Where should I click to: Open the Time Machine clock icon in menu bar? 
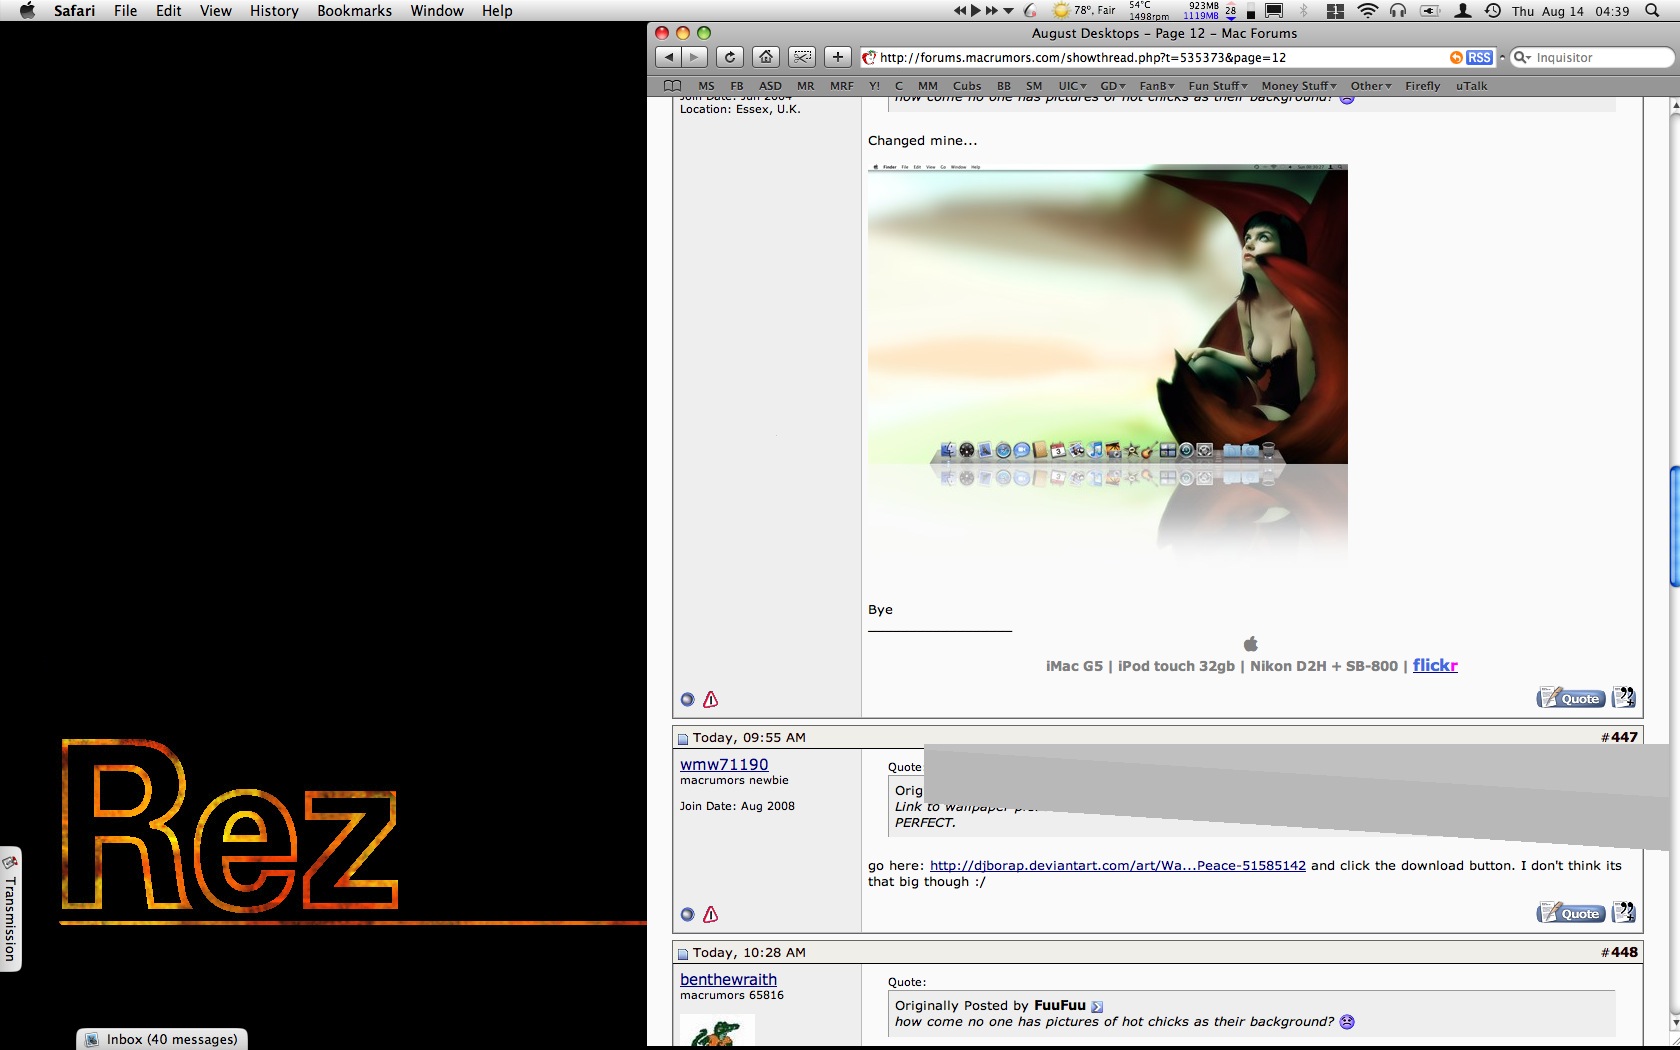[x=1492, y=11]
